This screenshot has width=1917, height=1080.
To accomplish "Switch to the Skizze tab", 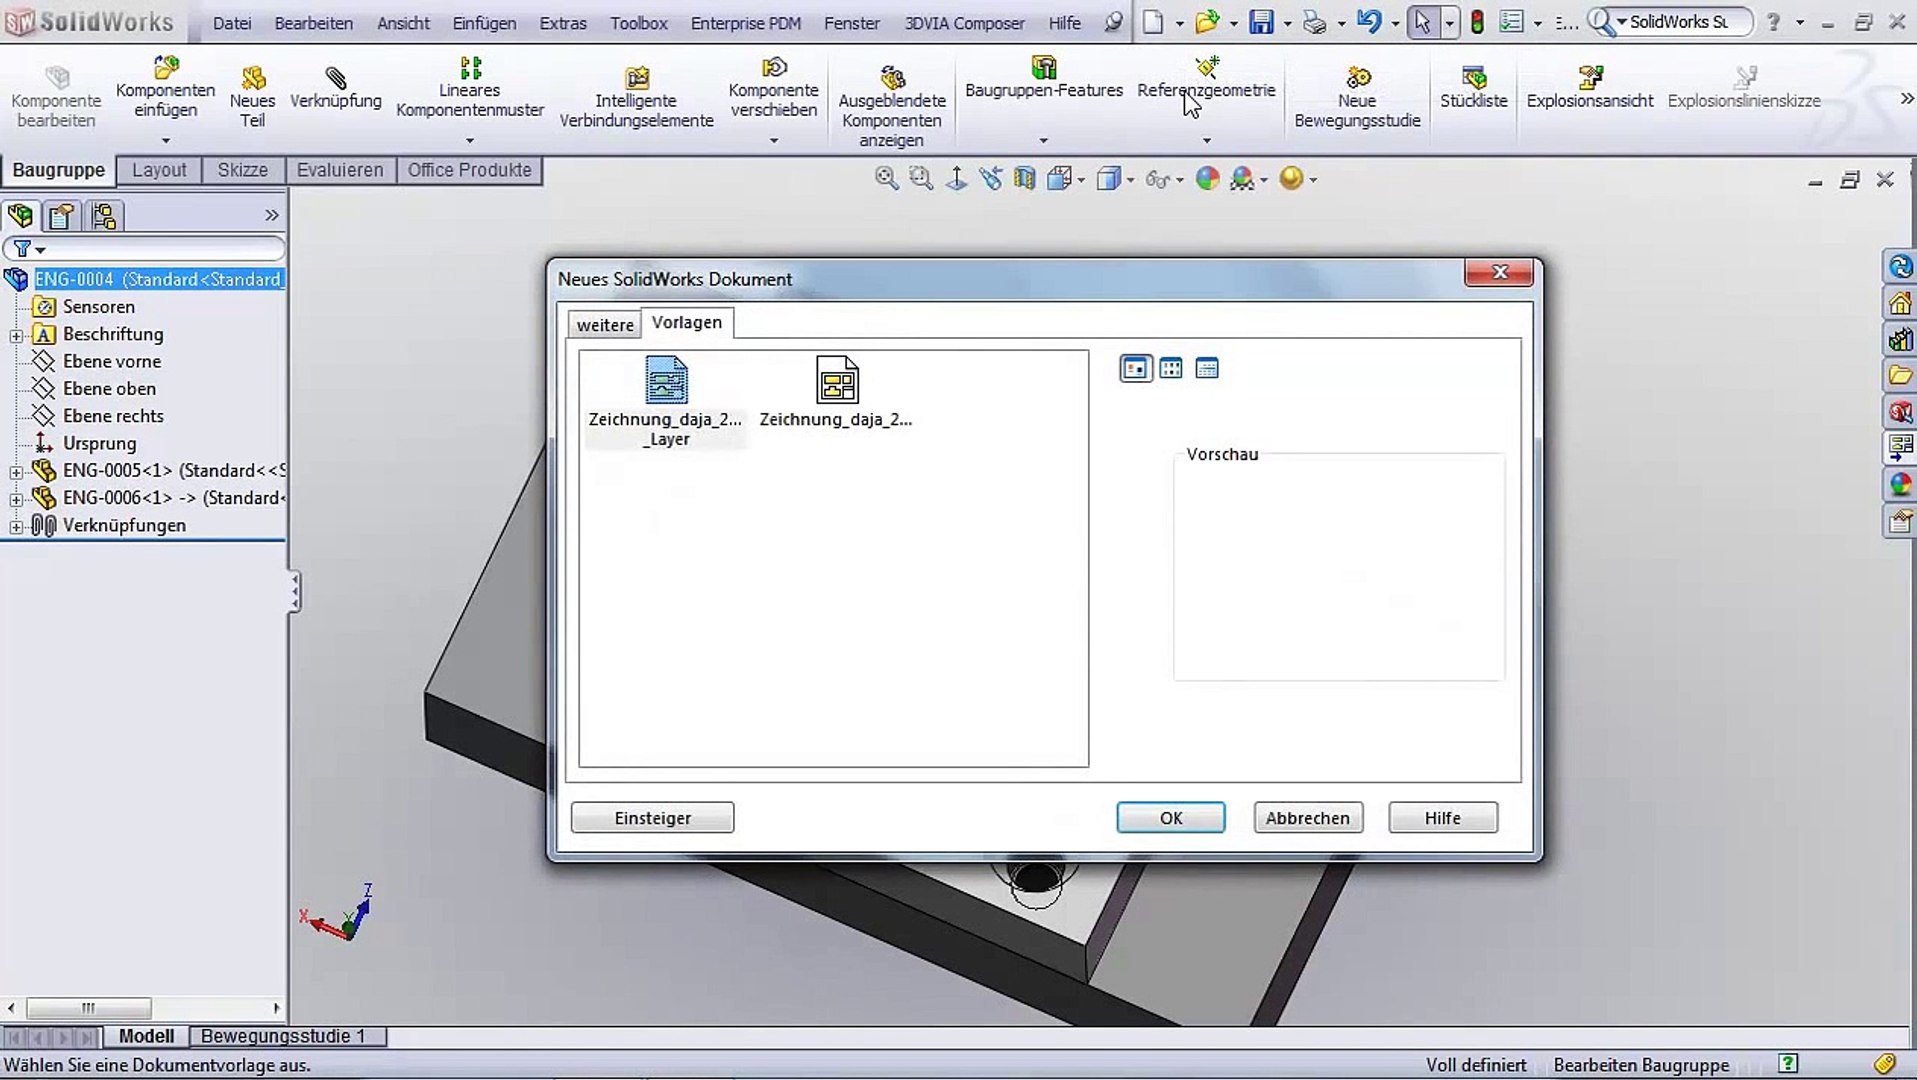I will [x=243, y=170].
